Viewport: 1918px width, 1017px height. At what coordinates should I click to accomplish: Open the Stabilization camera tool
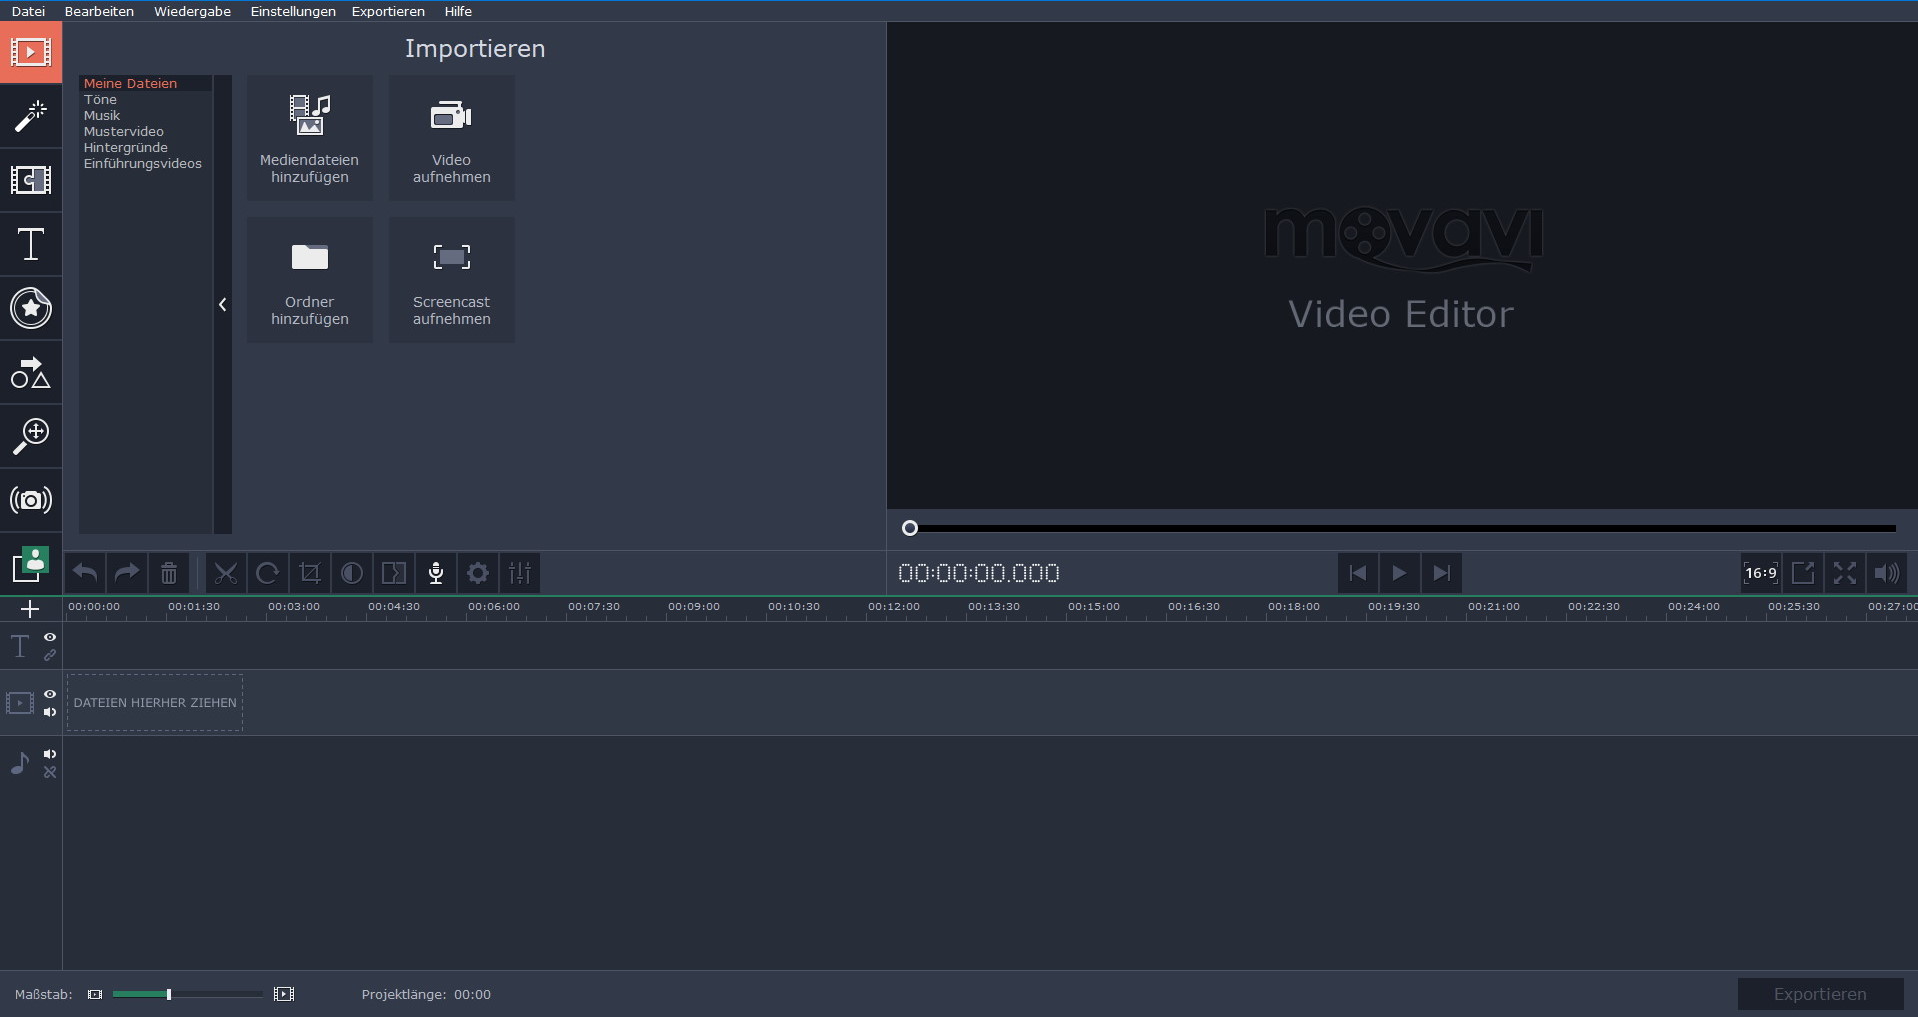[x=31, y=500]
